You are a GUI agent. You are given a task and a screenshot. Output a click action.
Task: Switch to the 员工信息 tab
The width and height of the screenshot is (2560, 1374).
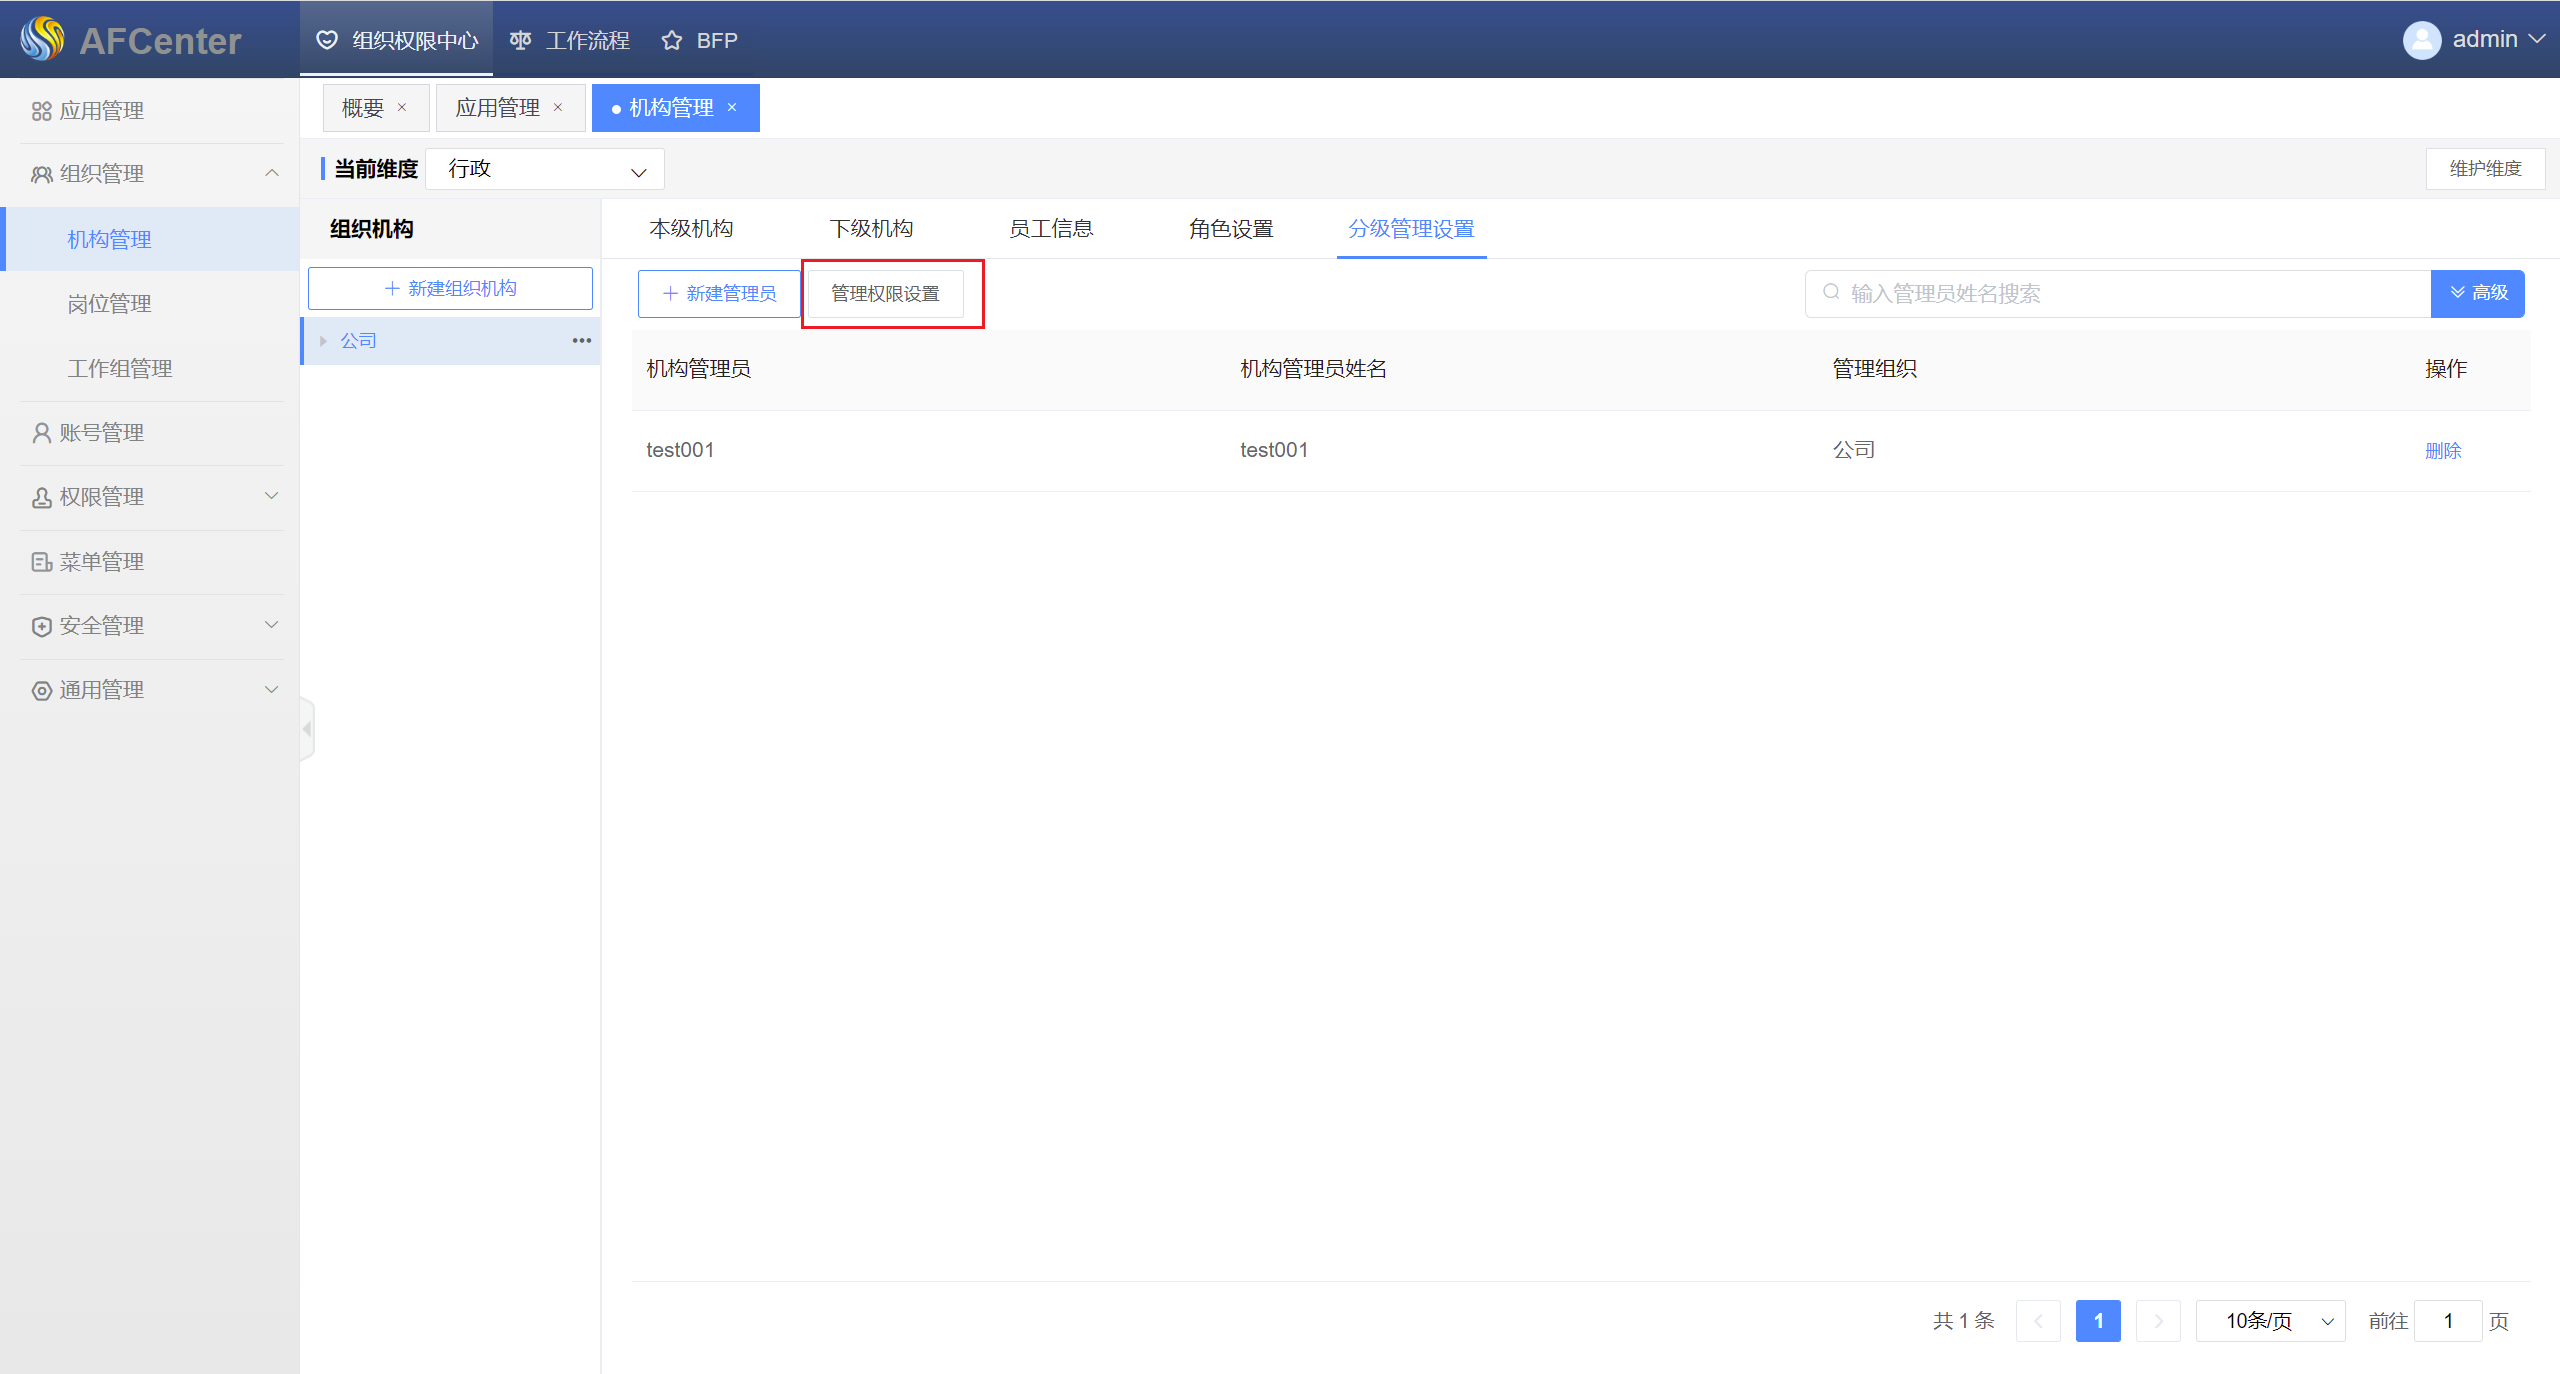(x=1051, y=229)
